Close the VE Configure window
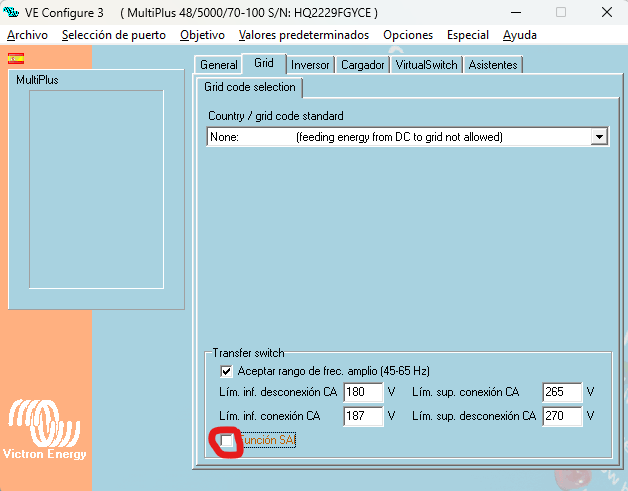This screenshot has height=491, width=628. (x=607, y=12)
